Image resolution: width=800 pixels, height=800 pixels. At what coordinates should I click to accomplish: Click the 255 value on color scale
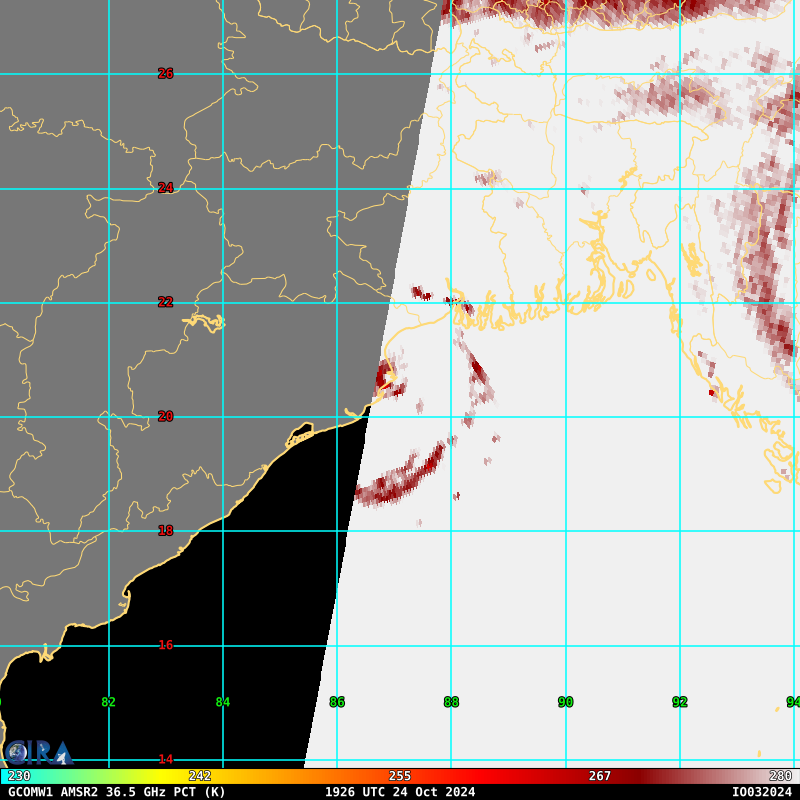click(x=400, y=776)
